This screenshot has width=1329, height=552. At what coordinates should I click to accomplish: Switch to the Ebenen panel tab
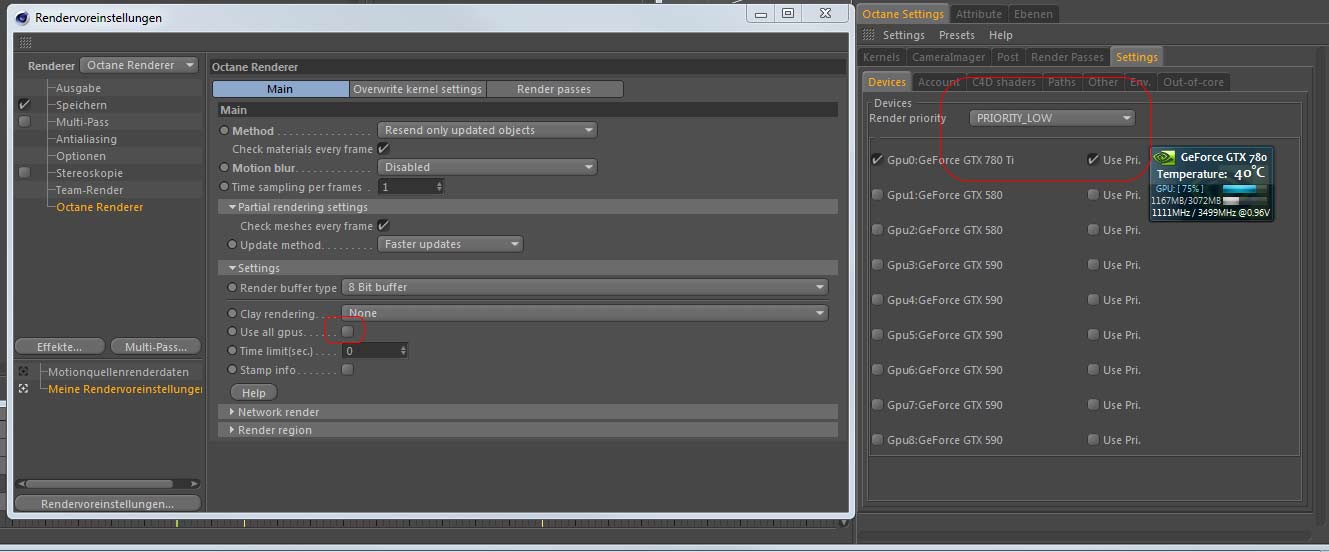1032,14
